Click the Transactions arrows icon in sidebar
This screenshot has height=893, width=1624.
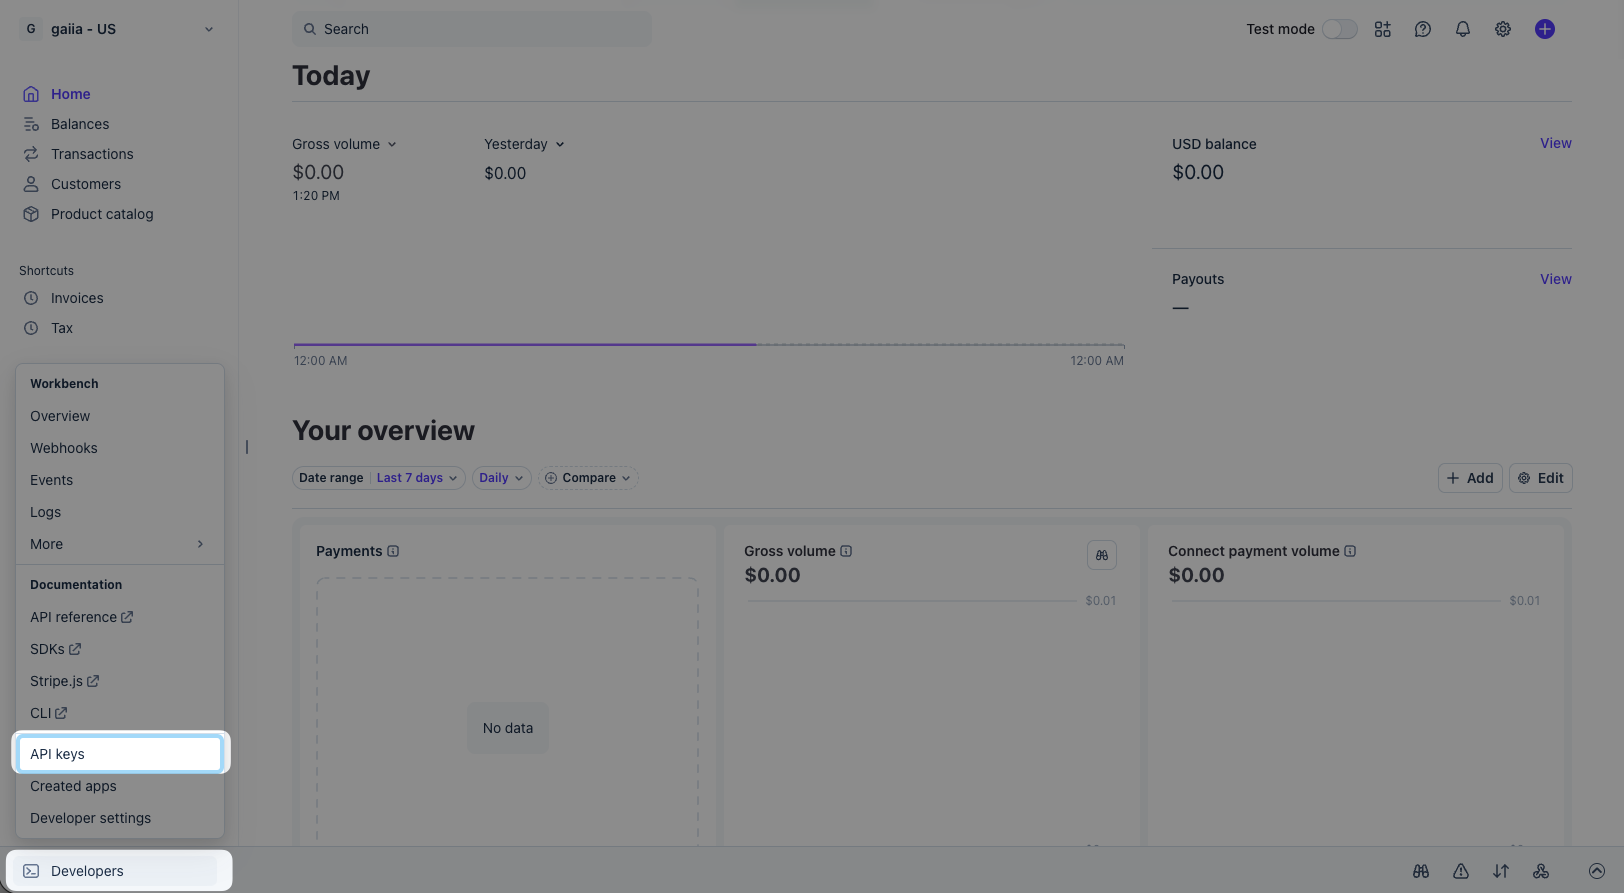pyautogui.click(x=31, y=154)
